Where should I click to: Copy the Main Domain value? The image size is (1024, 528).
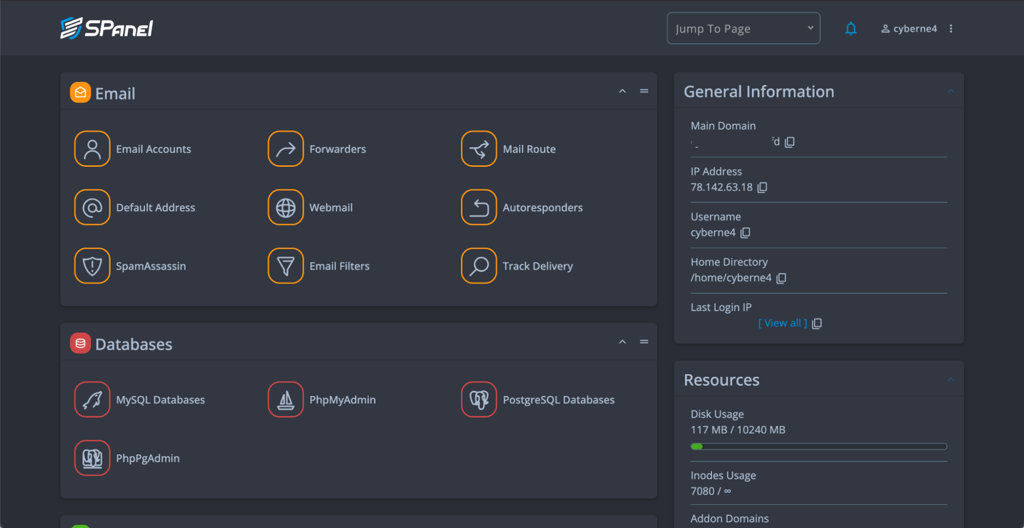click(x=790, y=142)
